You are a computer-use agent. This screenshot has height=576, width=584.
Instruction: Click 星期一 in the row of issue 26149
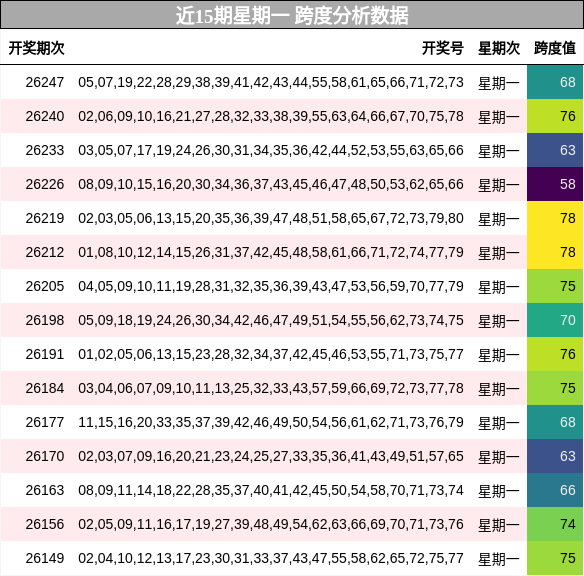[x=499, y=559]
